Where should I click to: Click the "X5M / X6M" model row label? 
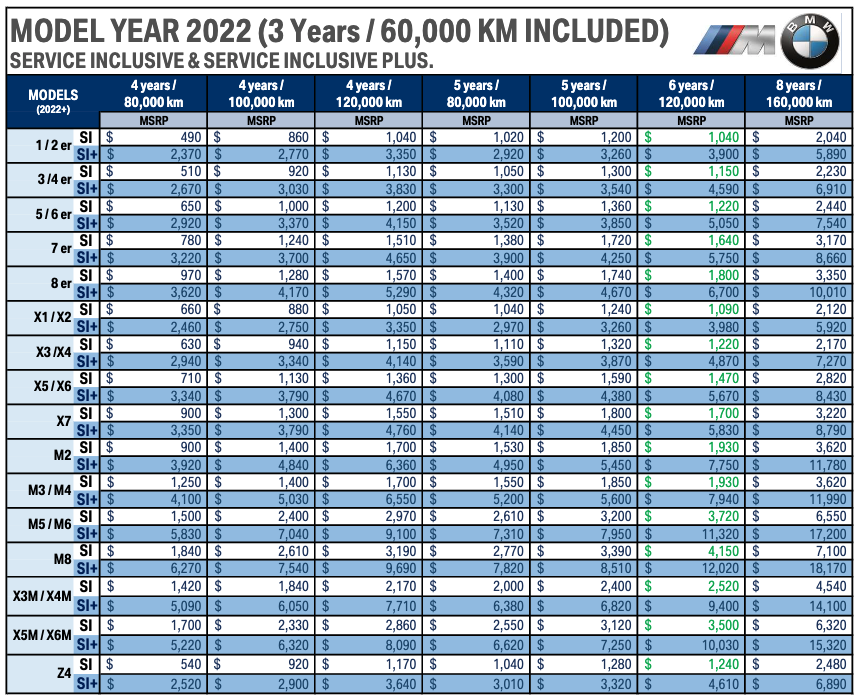[42, 635]
